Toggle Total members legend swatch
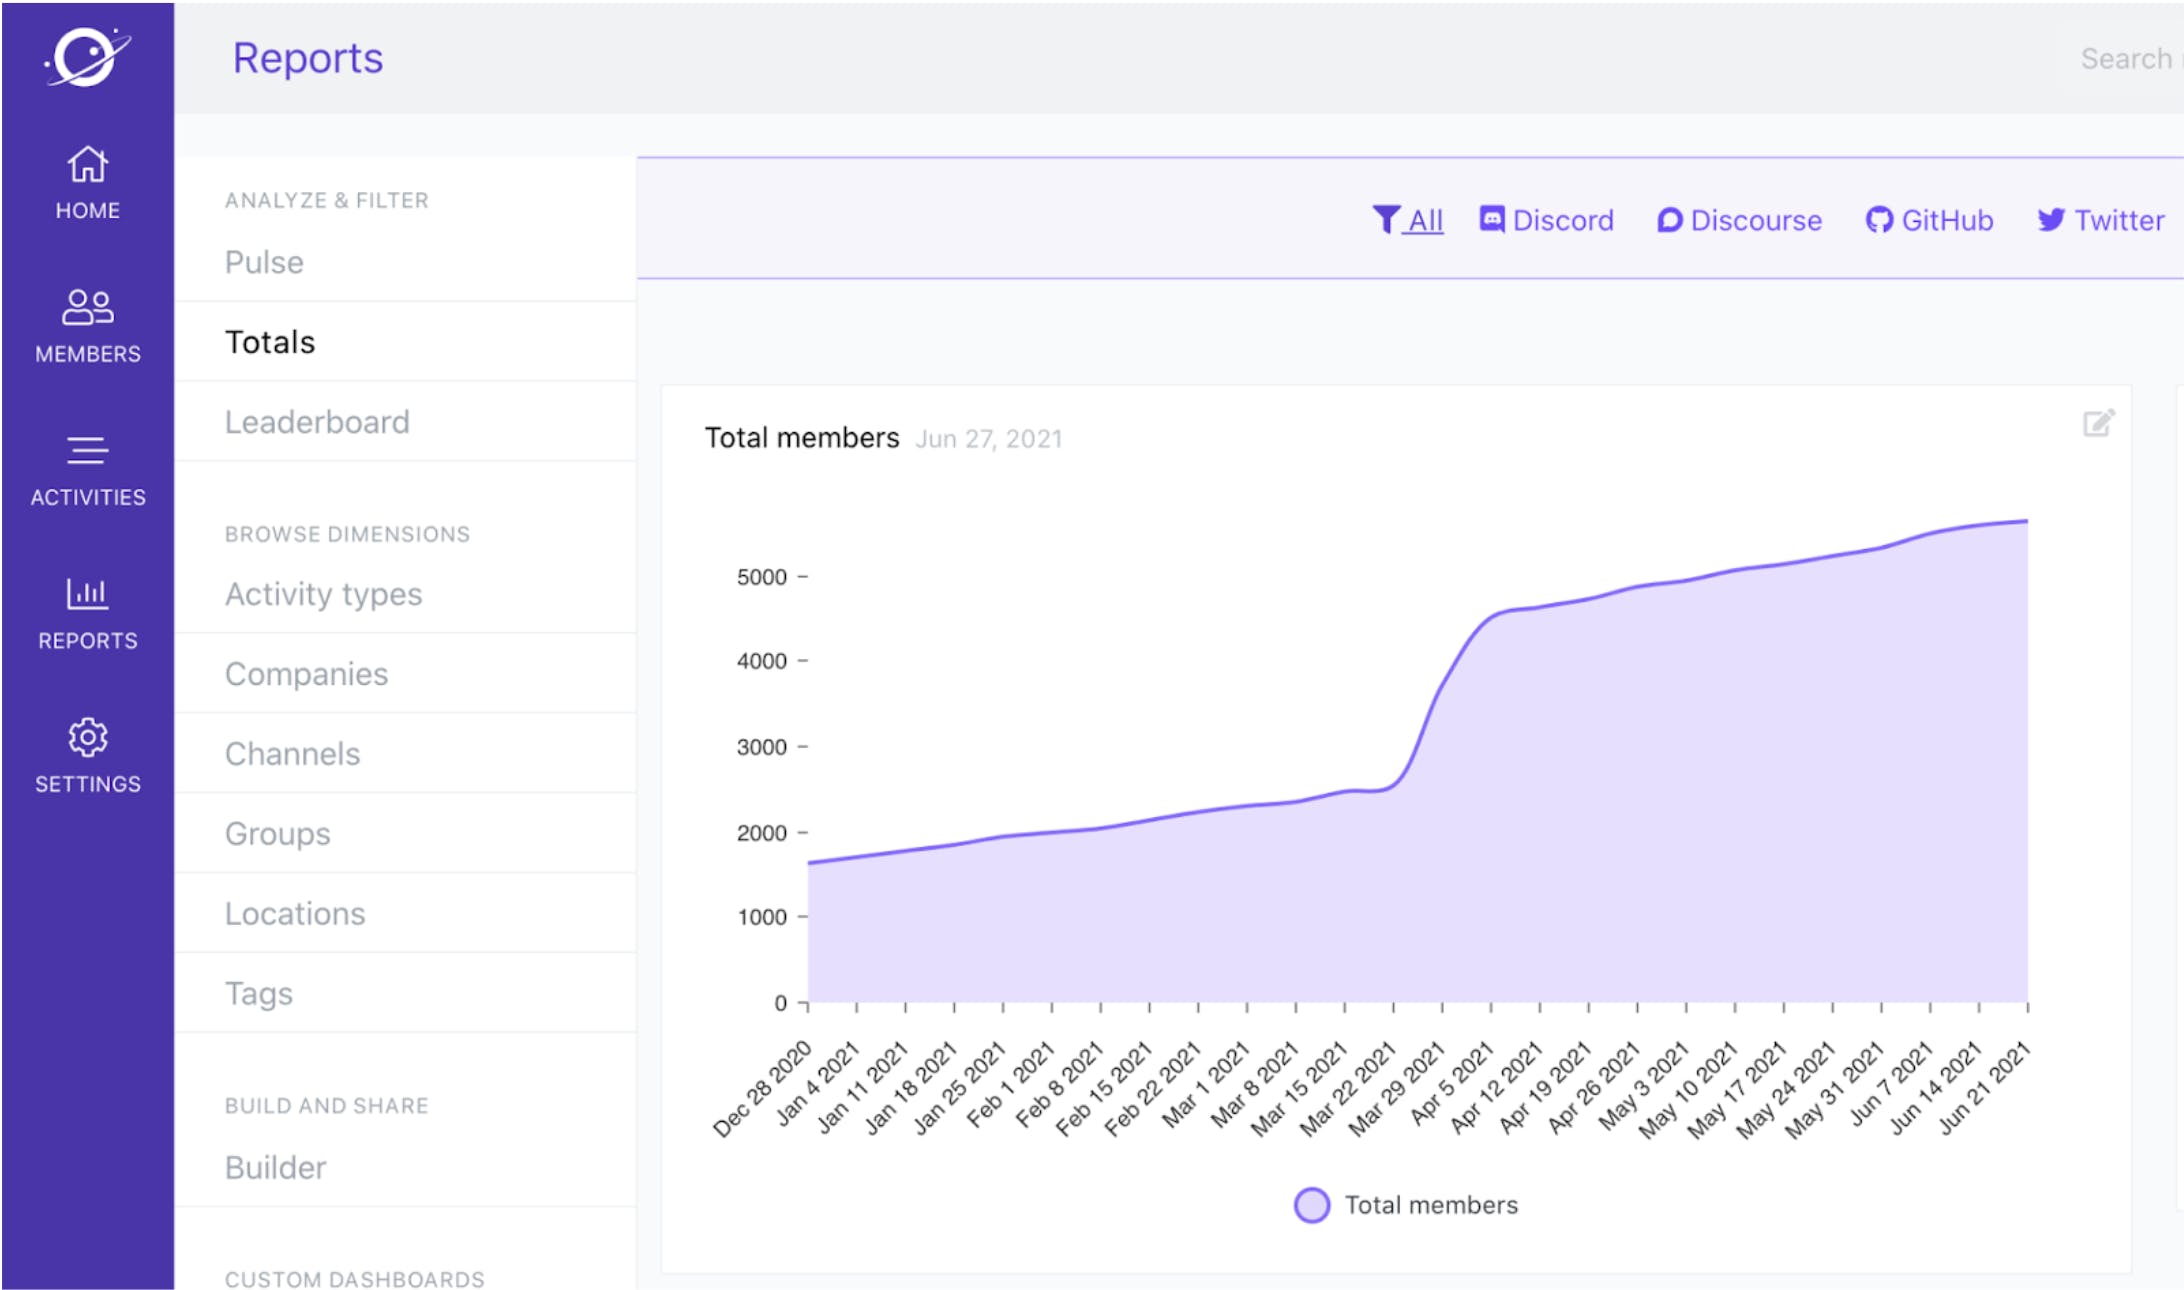Image resolution: width=2184 pixels, height=1290 pixels. click(x=1311, y=1205)
